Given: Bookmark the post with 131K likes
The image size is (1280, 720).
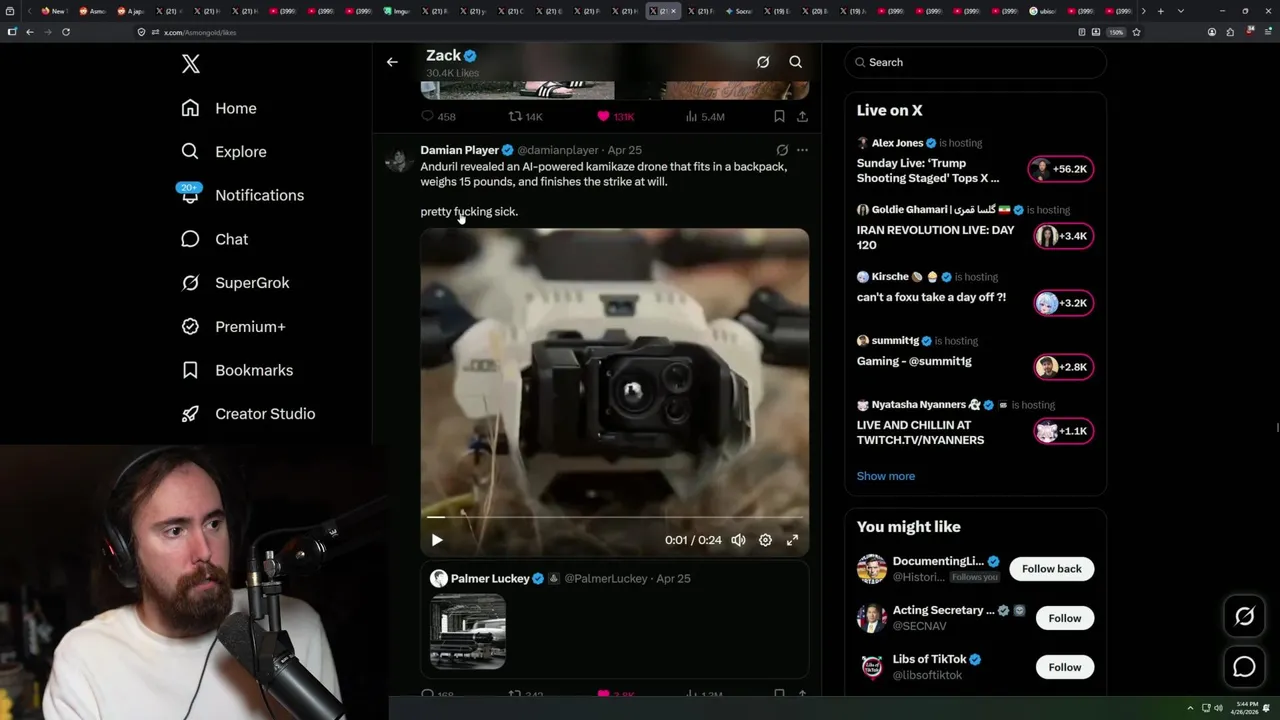Looking at the screenshot, I should tap(779, 117).
